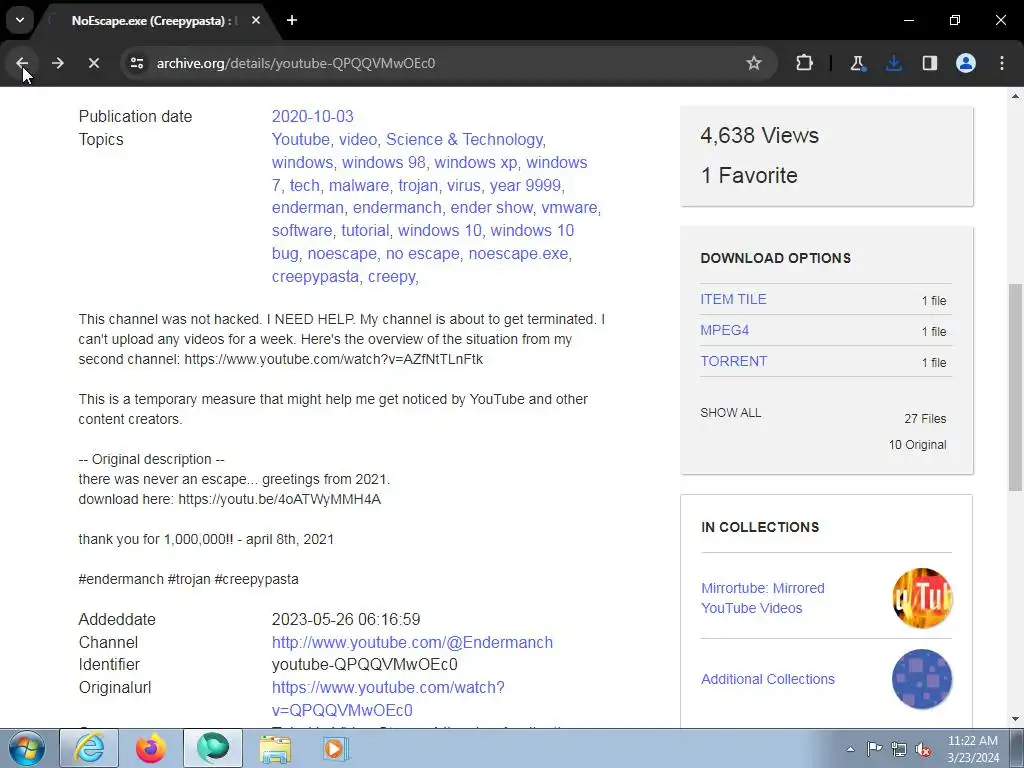Viewport: 1024px width, 768px height.
Task: Open Chrome Labs flask icon
Action: [x=857, y=63]
